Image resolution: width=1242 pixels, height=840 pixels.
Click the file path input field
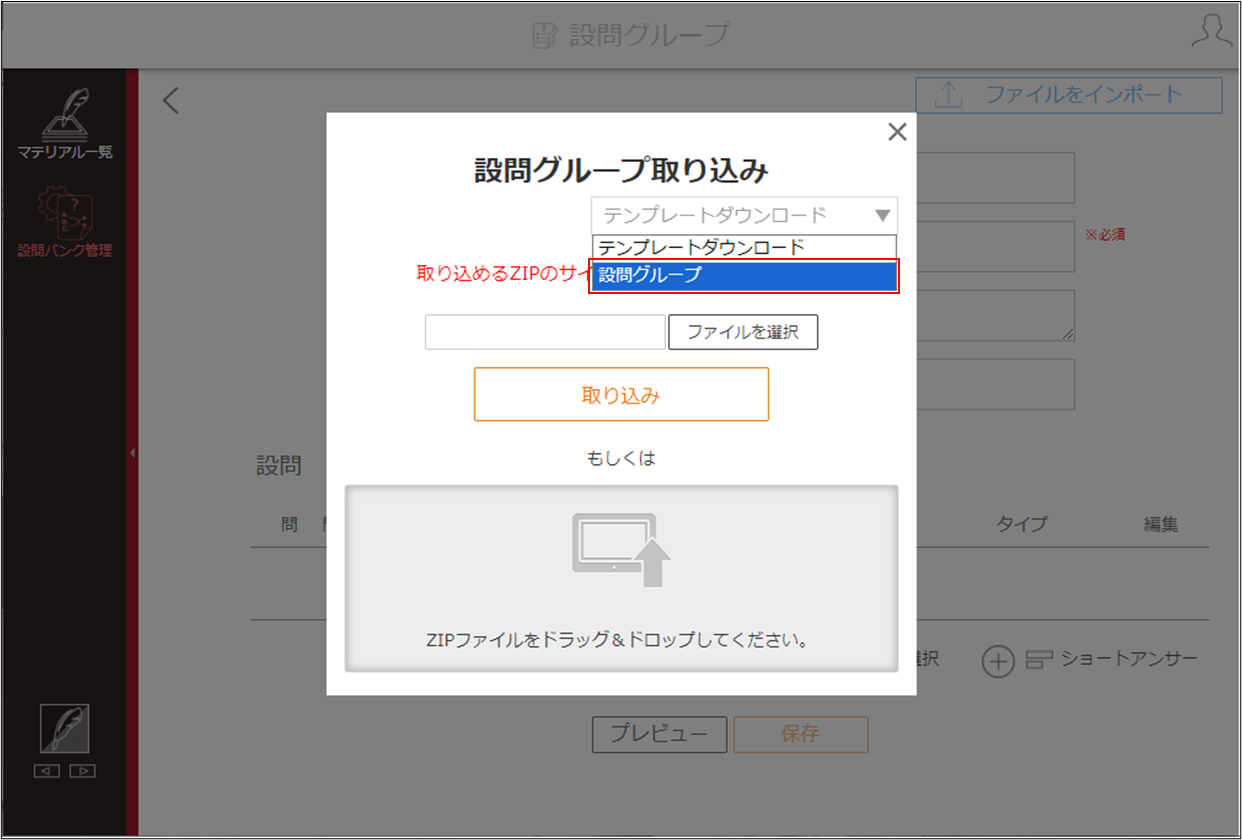tap(545, 332)
